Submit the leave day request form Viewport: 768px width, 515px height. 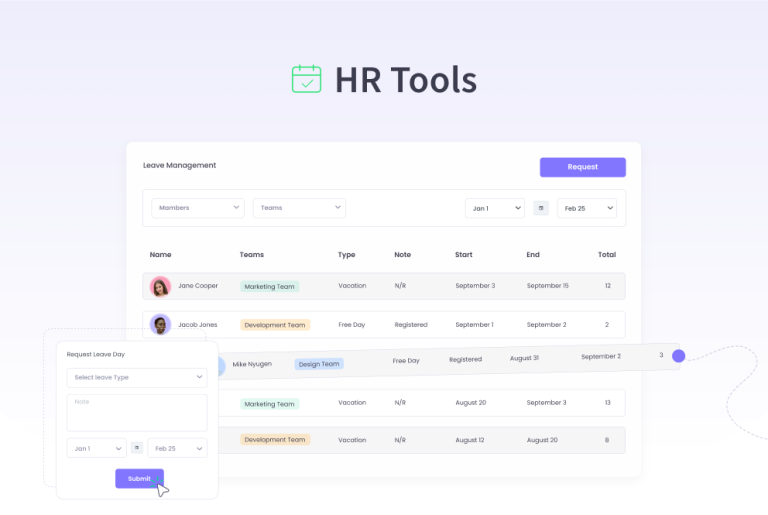pyautogui.click(x=139, y=479)
